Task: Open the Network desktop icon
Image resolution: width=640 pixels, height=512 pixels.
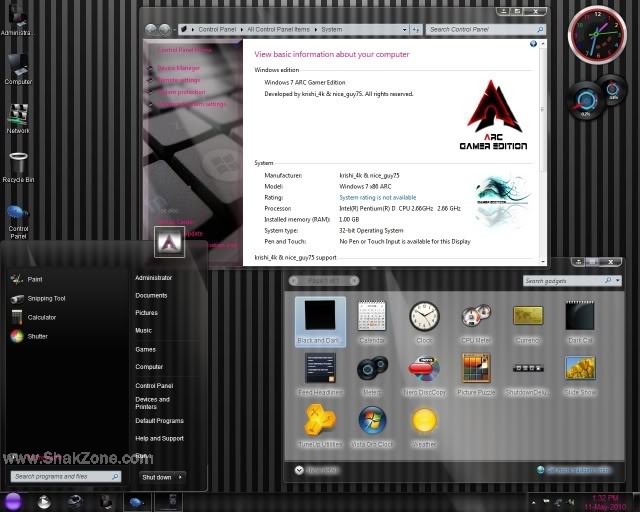Action: [18, 118]
